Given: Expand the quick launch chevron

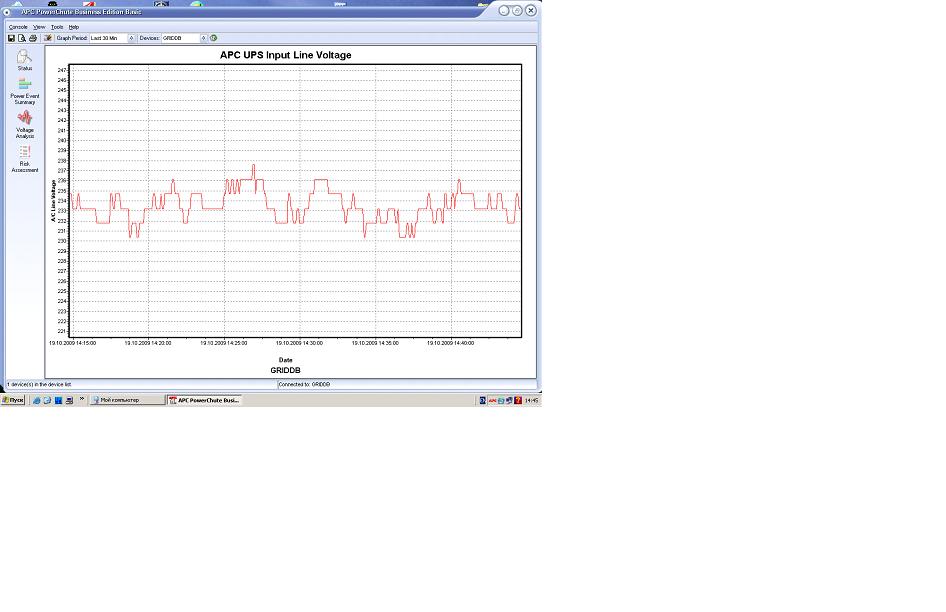Looking at the screenshot, I should click(x=81, y=399).
